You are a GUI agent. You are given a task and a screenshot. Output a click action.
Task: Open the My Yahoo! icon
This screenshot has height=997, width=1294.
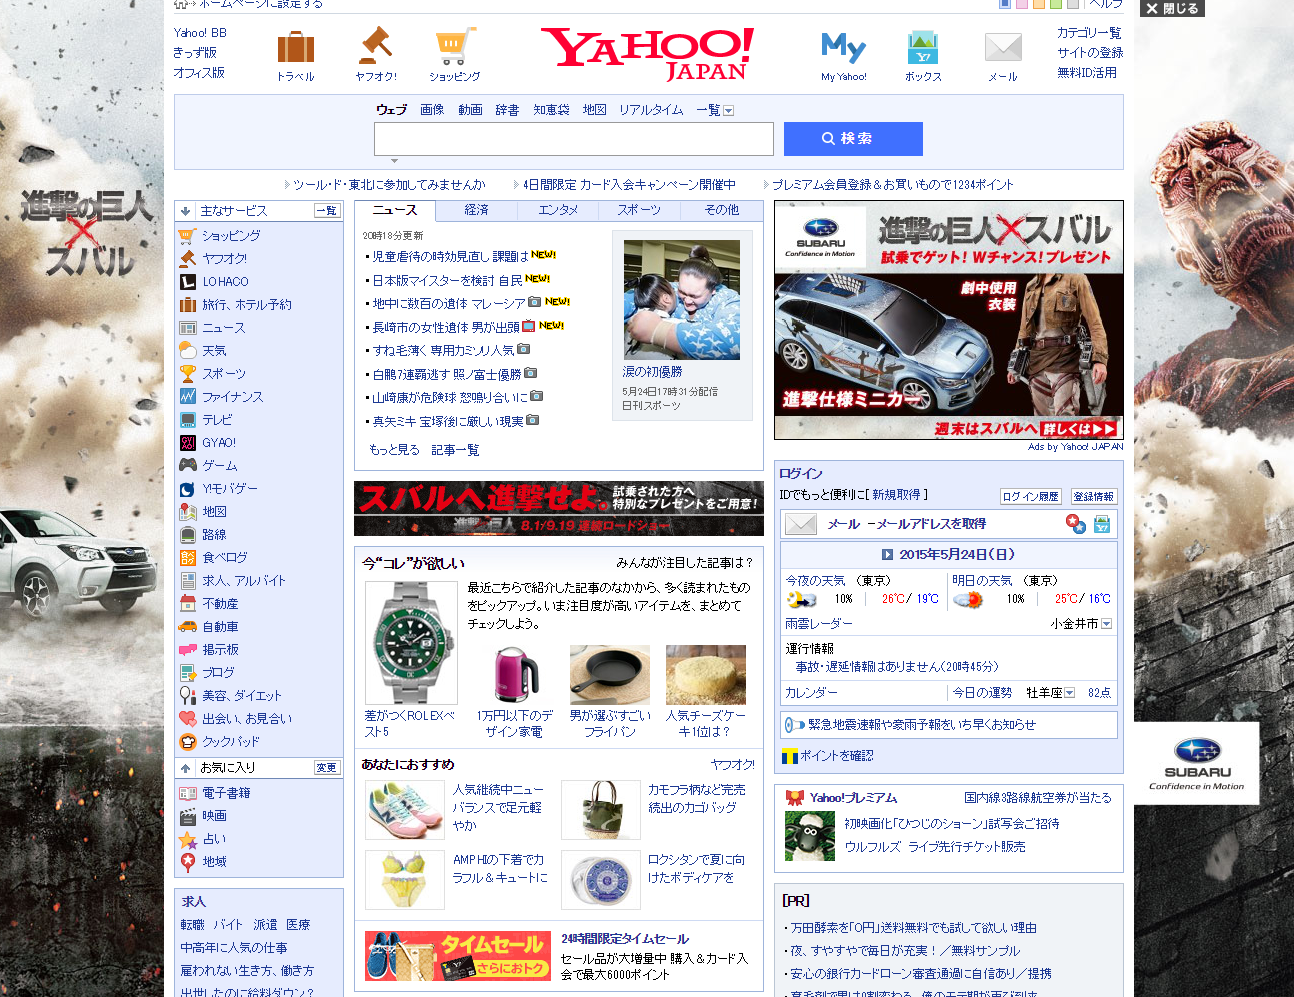843,47
